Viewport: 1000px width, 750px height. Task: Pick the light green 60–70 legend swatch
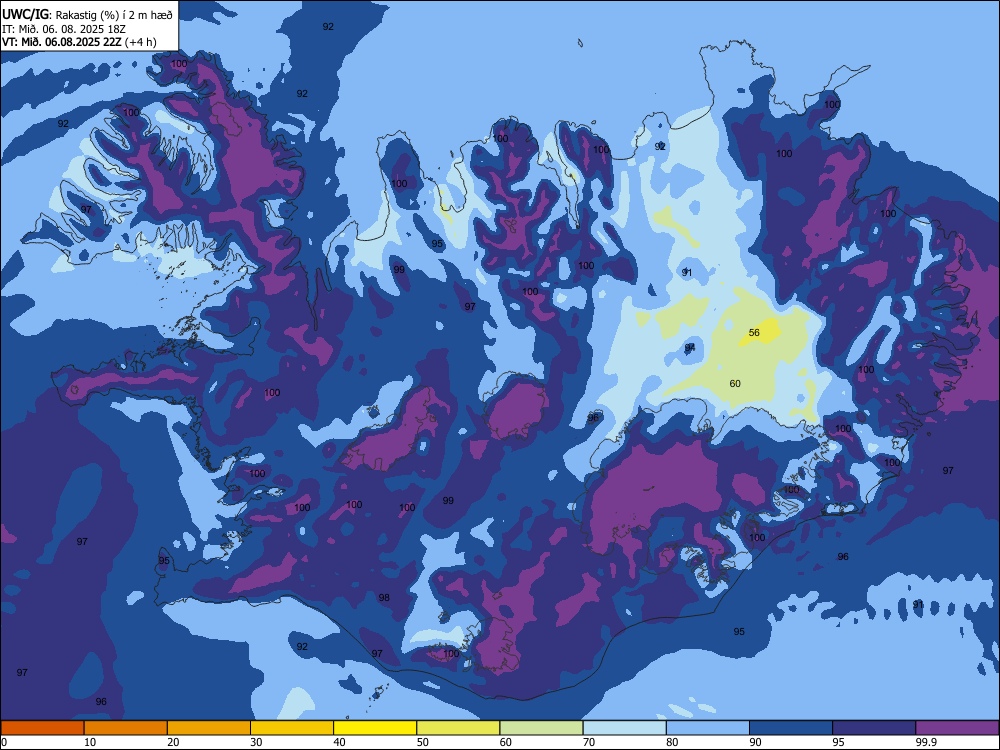point(541,728)
